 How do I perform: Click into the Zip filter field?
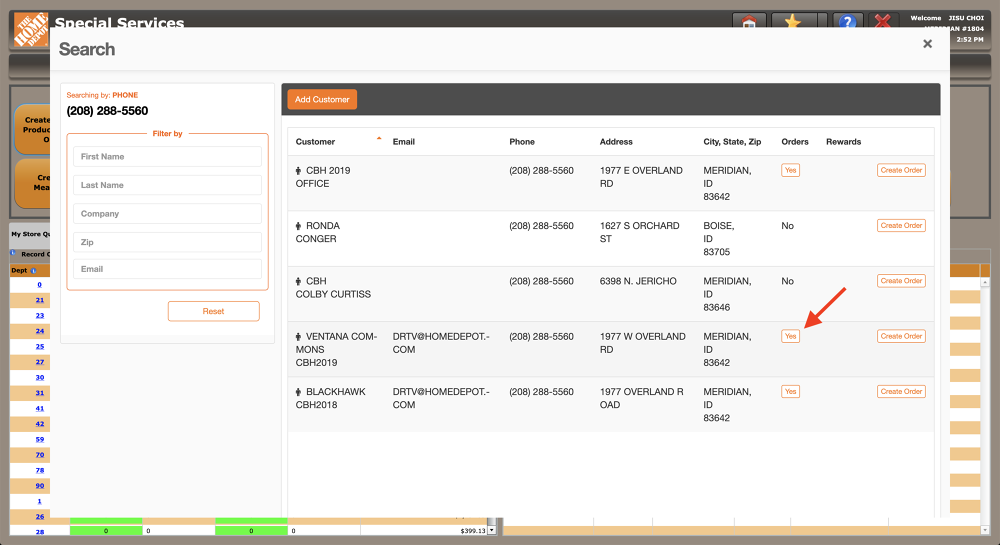click(x=167, y=242)
